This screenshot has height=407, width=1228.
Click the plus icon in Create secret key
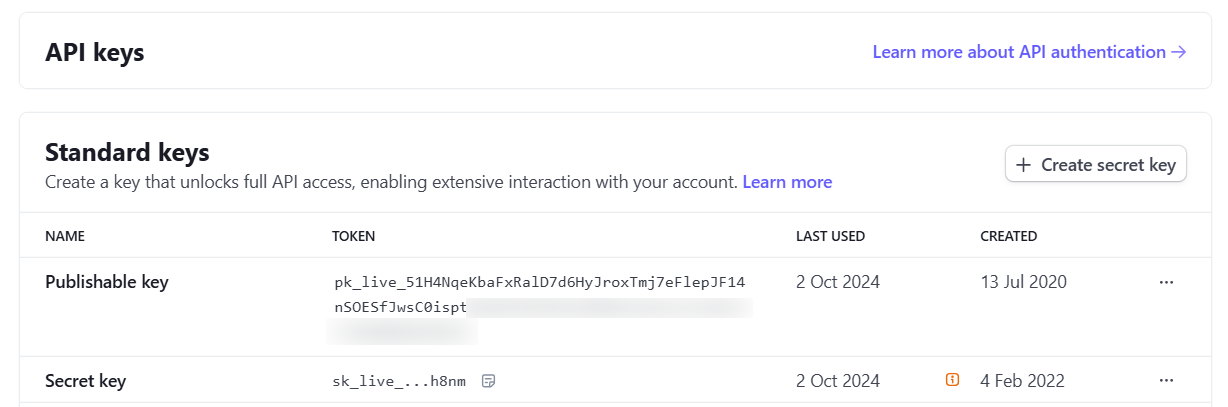tap(1023, 165)
